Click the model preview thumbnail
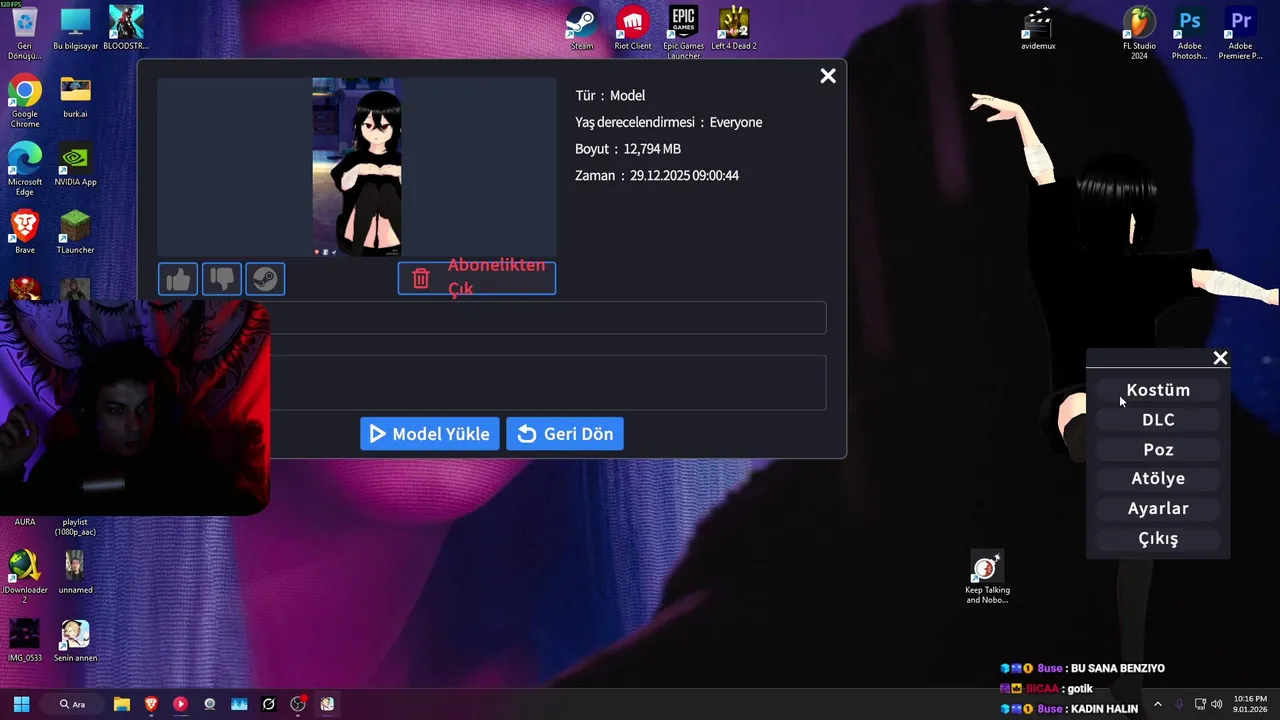Image resolution: width=1280 pixels, height=720 pixels. pos(357,167)
